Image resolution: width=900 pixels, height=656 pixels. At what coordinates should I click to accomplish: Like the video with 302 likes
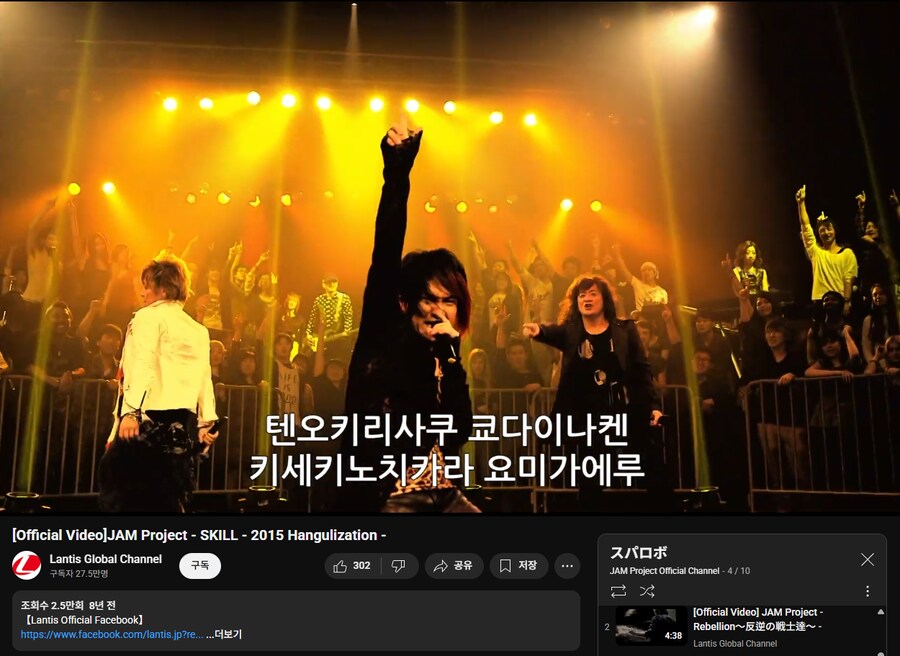[352, 566]
